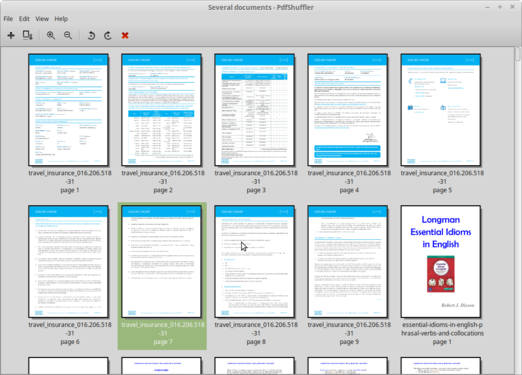
Task: Select Longman Essential Idioms cover page
Action: pyautogui.click(x=441, y=261)
